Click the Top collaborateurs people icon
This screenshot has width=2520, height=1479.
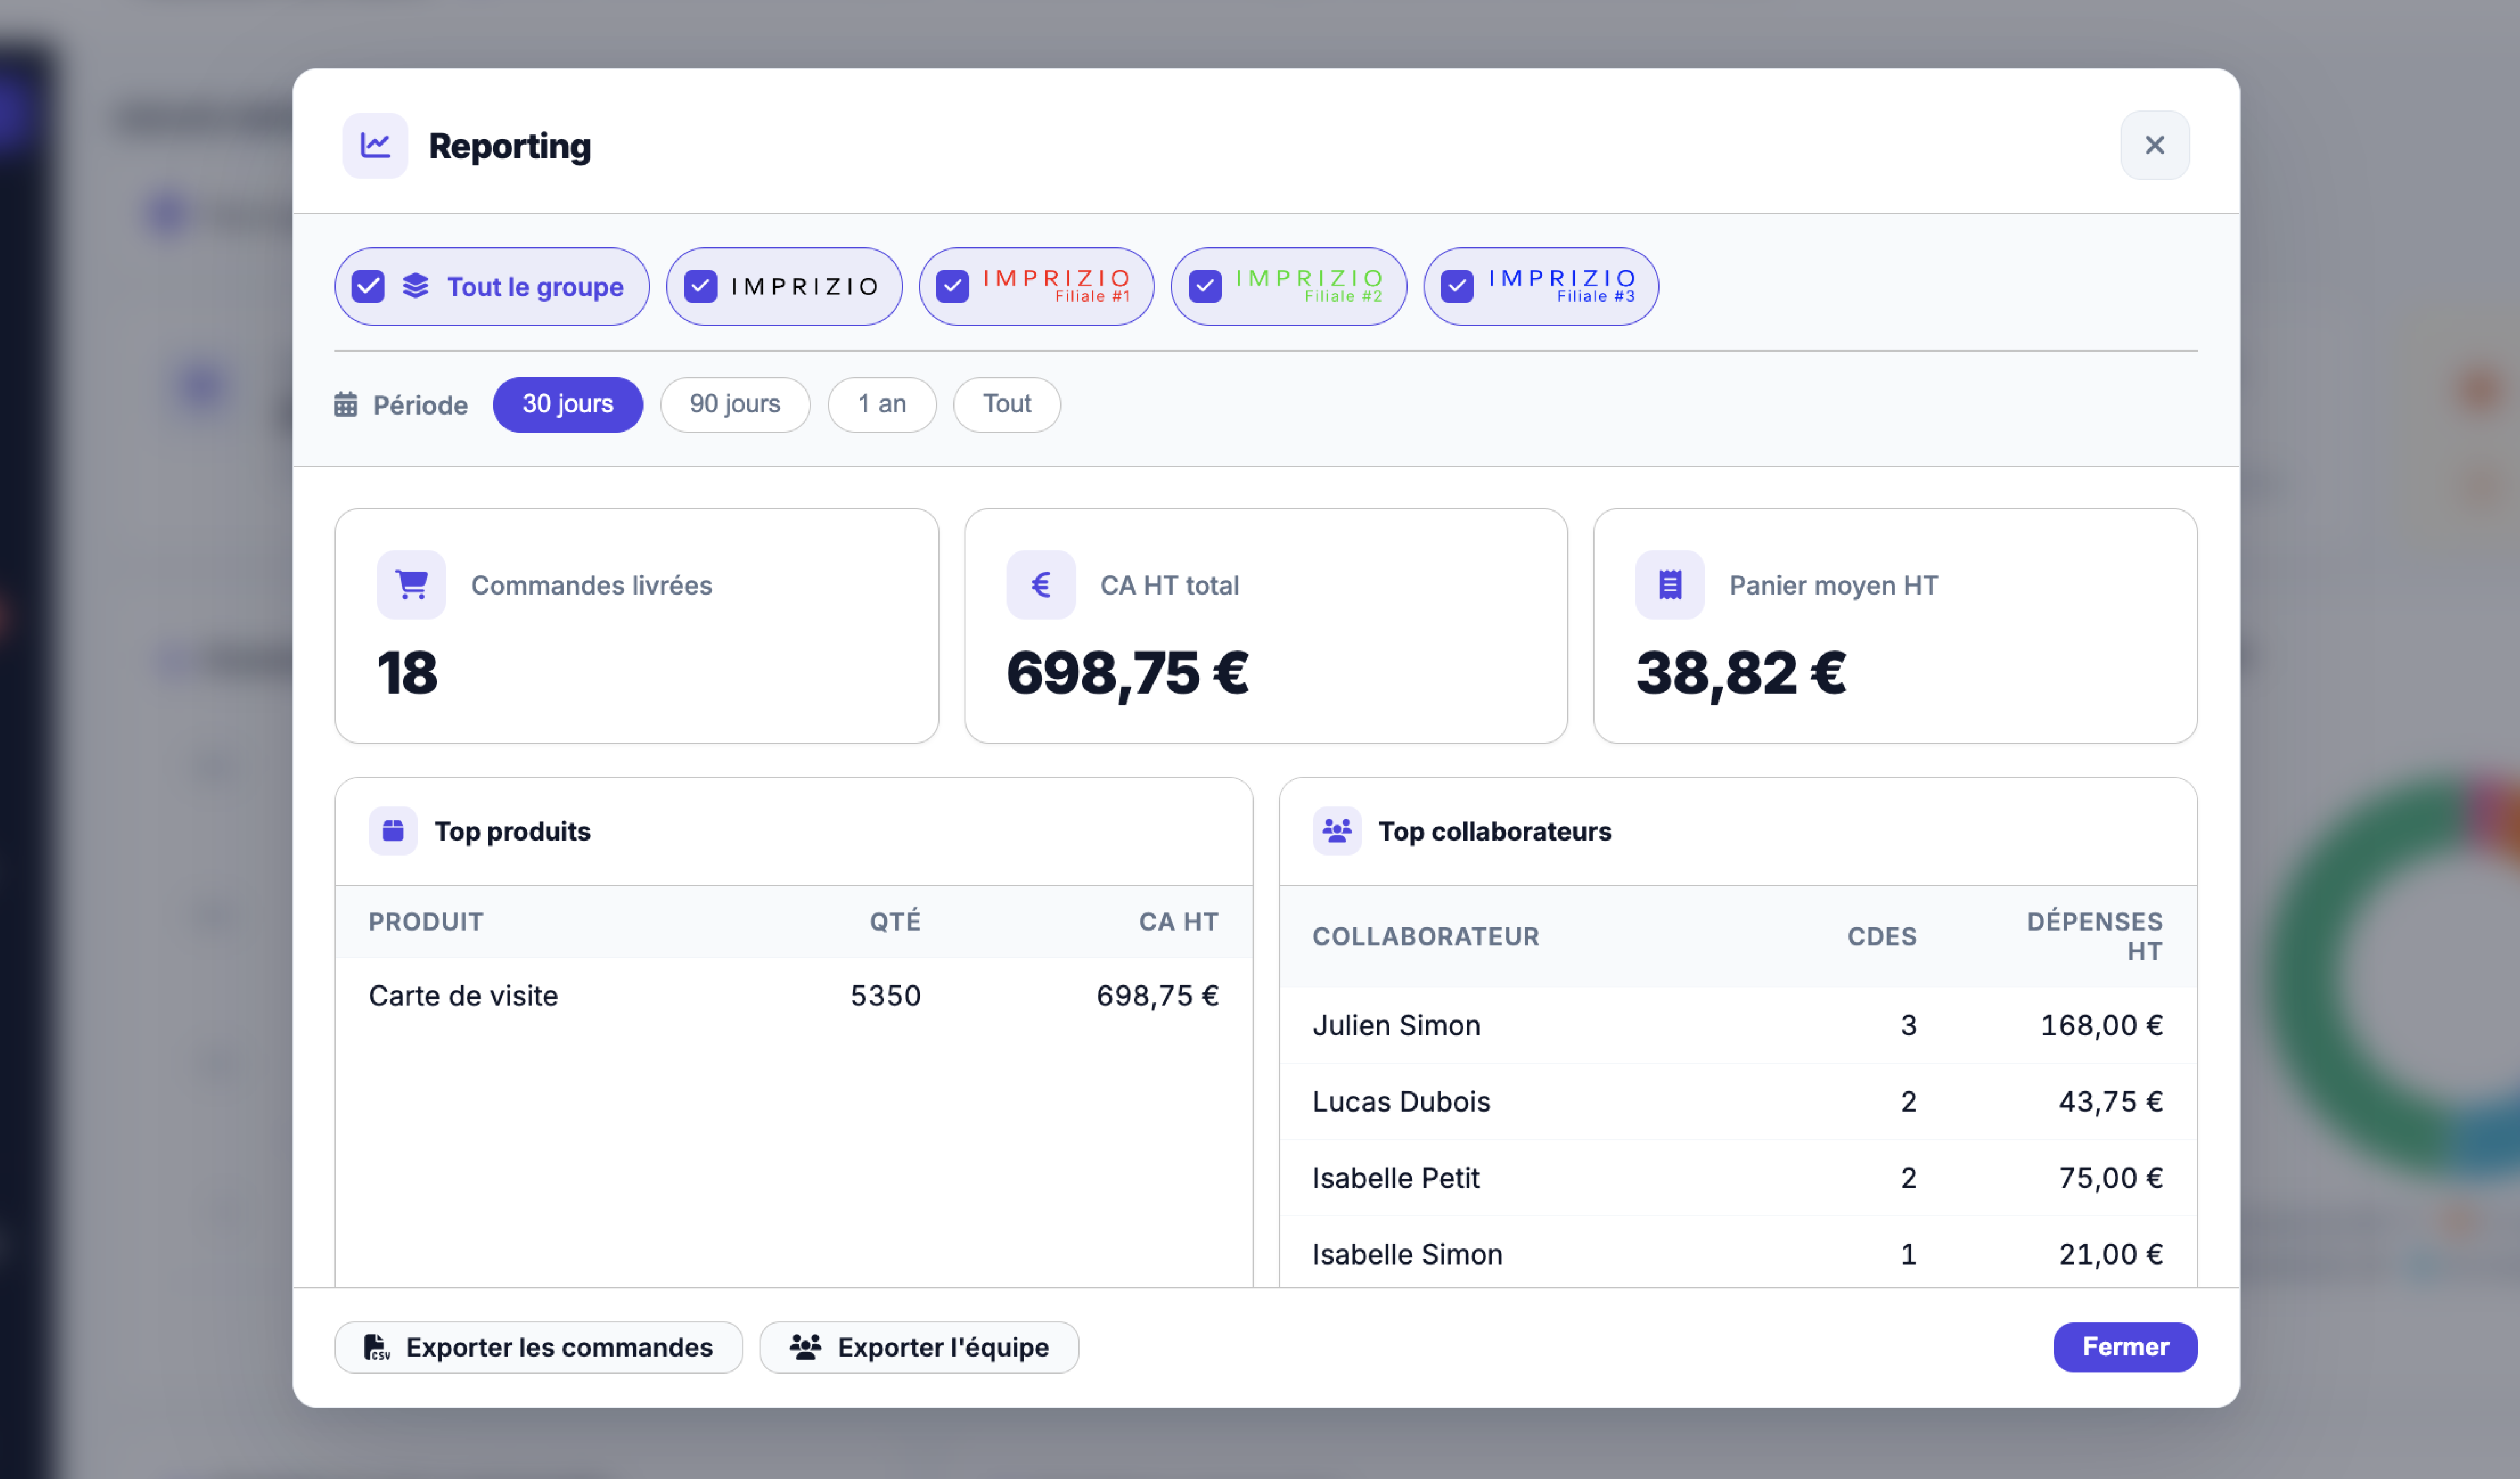[x=1337, y=831]
